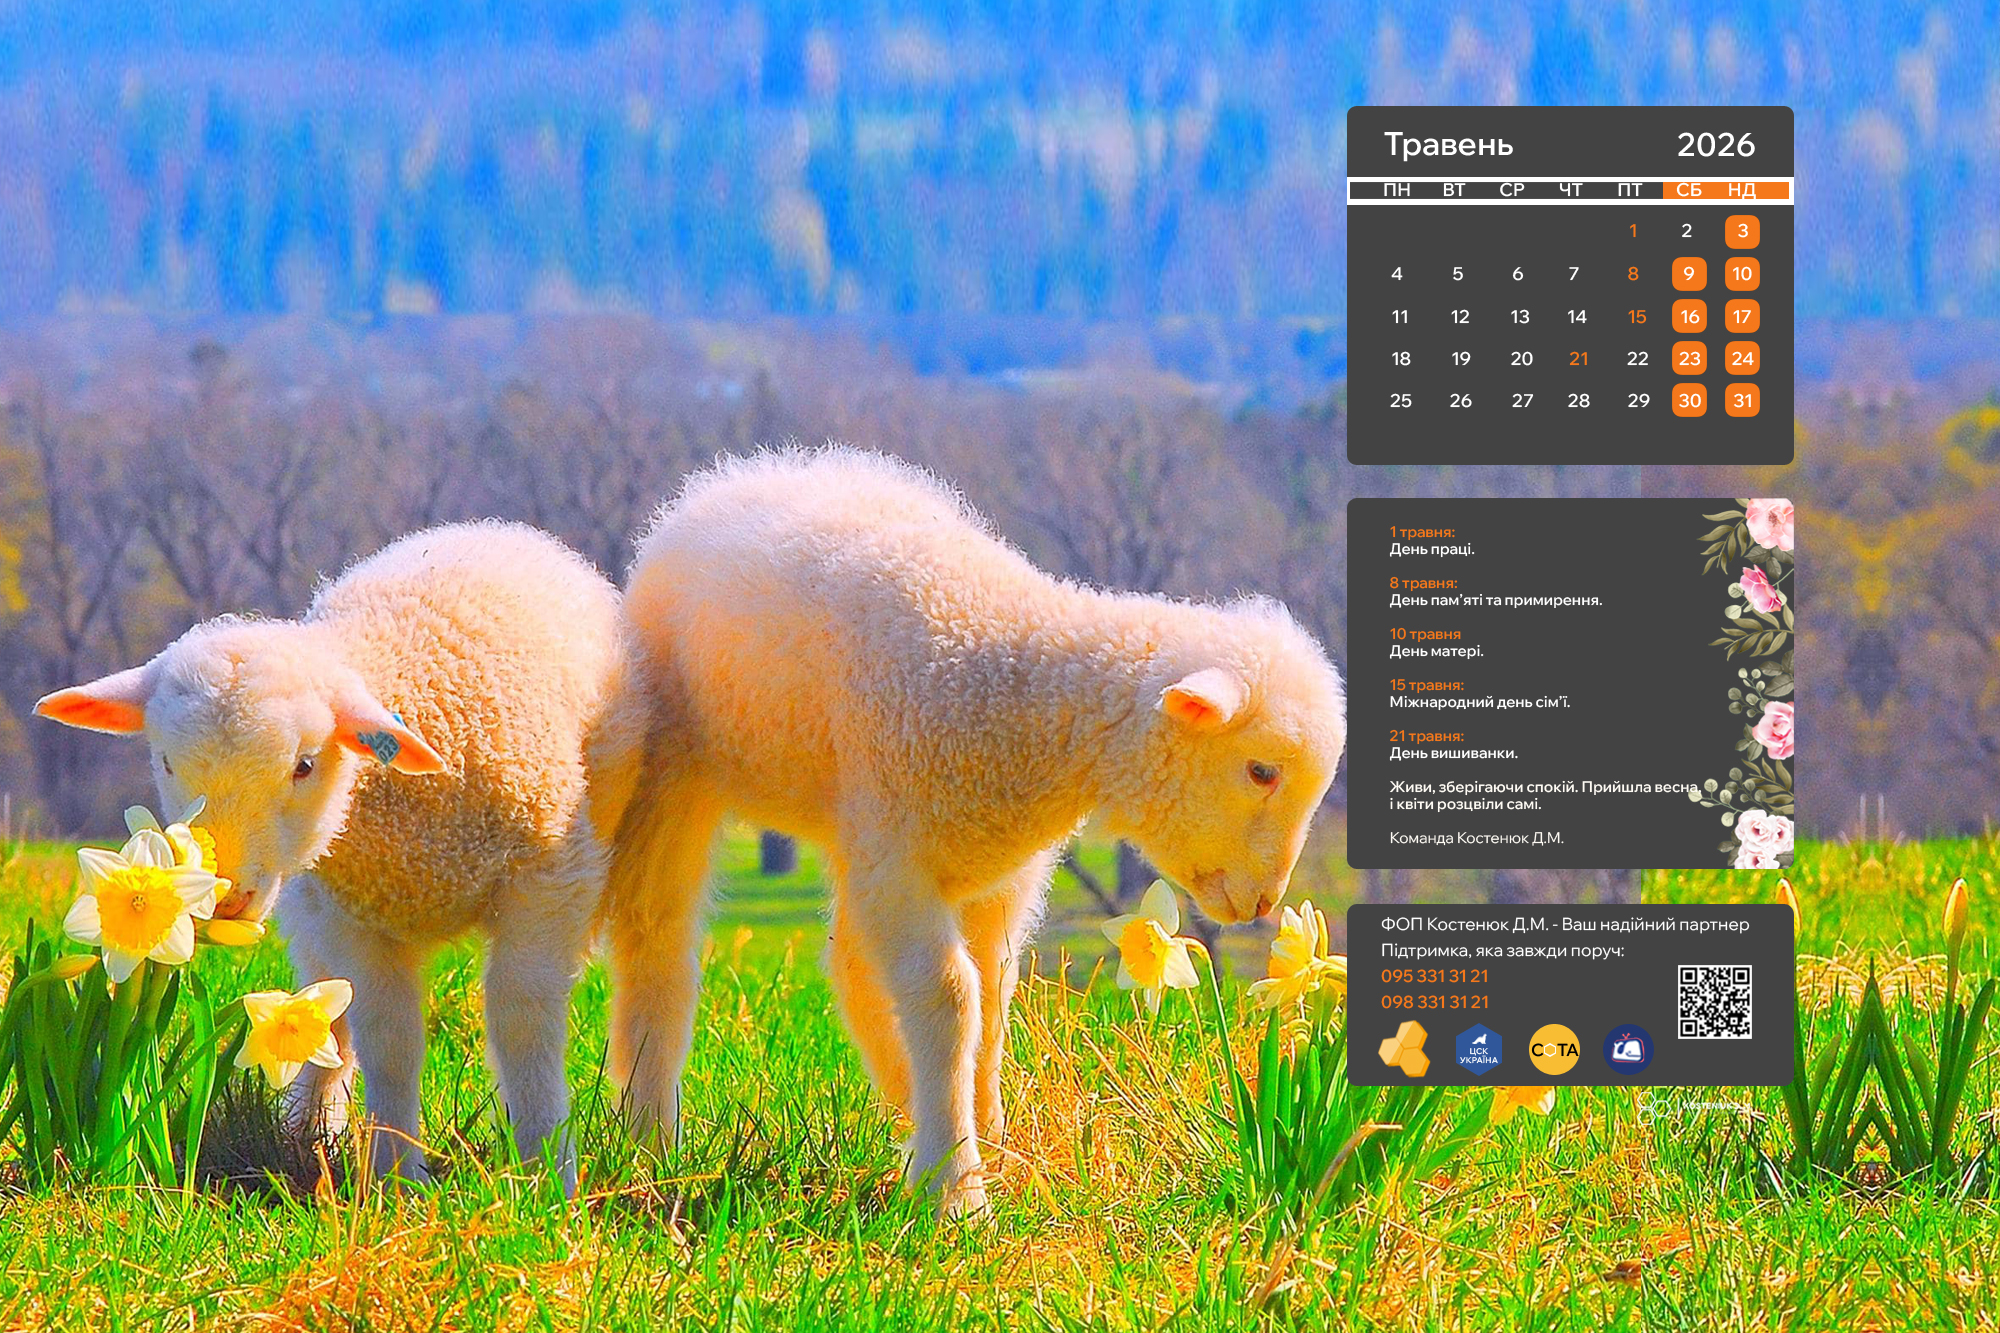
Task: Click the 2026 year label
Action: point(1715,145)
